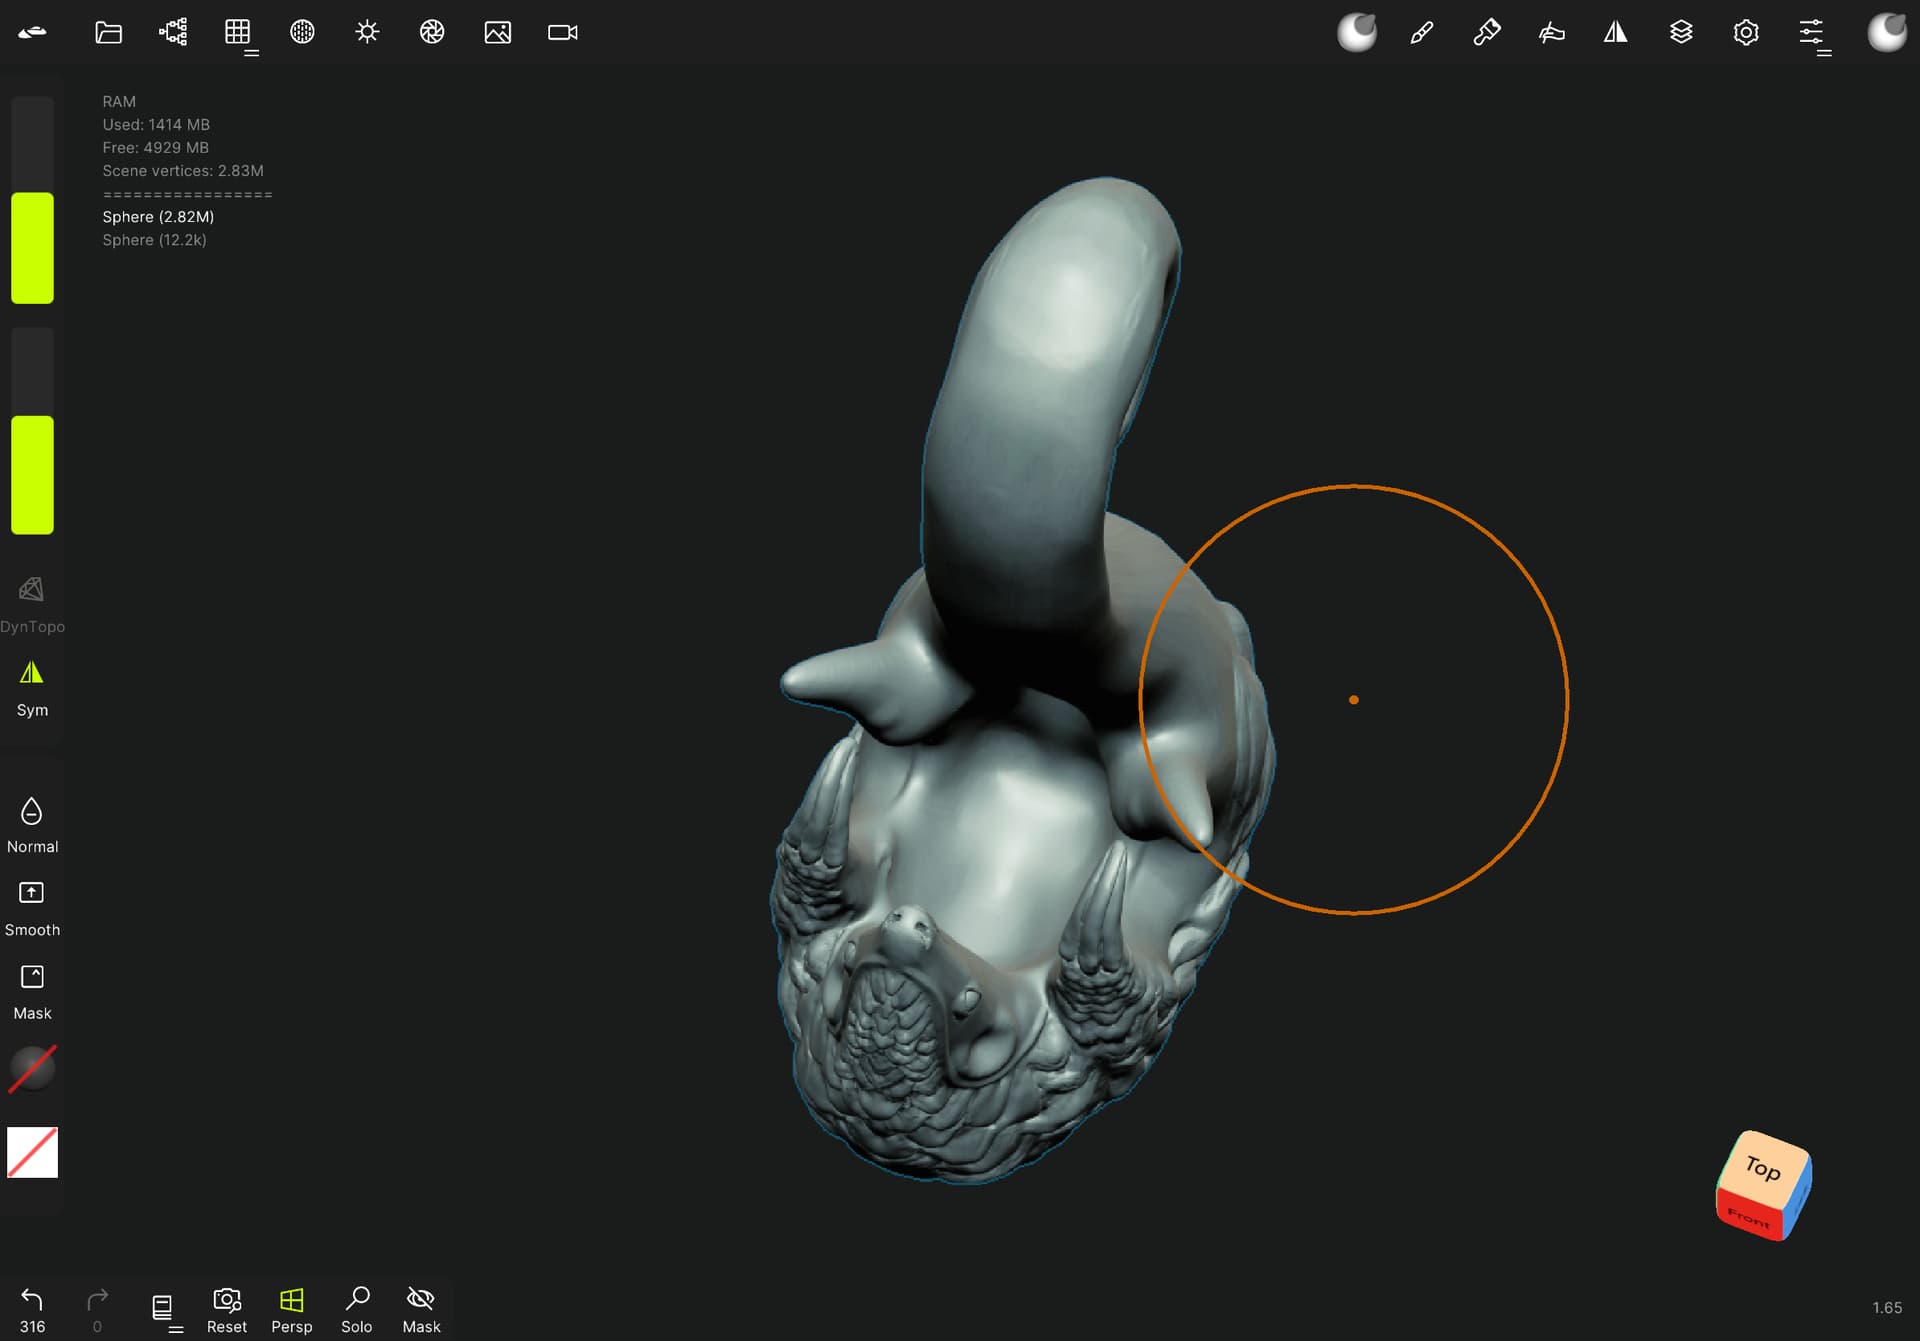Select Sphere (12.2k) in the scene list
The image size is (1920, 1341).
click(154, 240)
